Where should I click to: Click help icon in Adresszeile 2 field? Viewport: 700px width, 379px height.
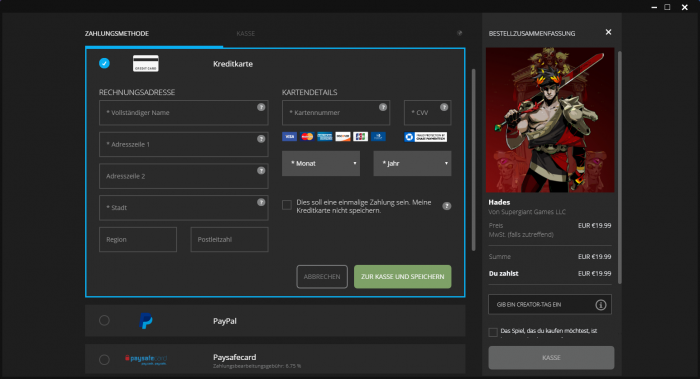point(261,171)
